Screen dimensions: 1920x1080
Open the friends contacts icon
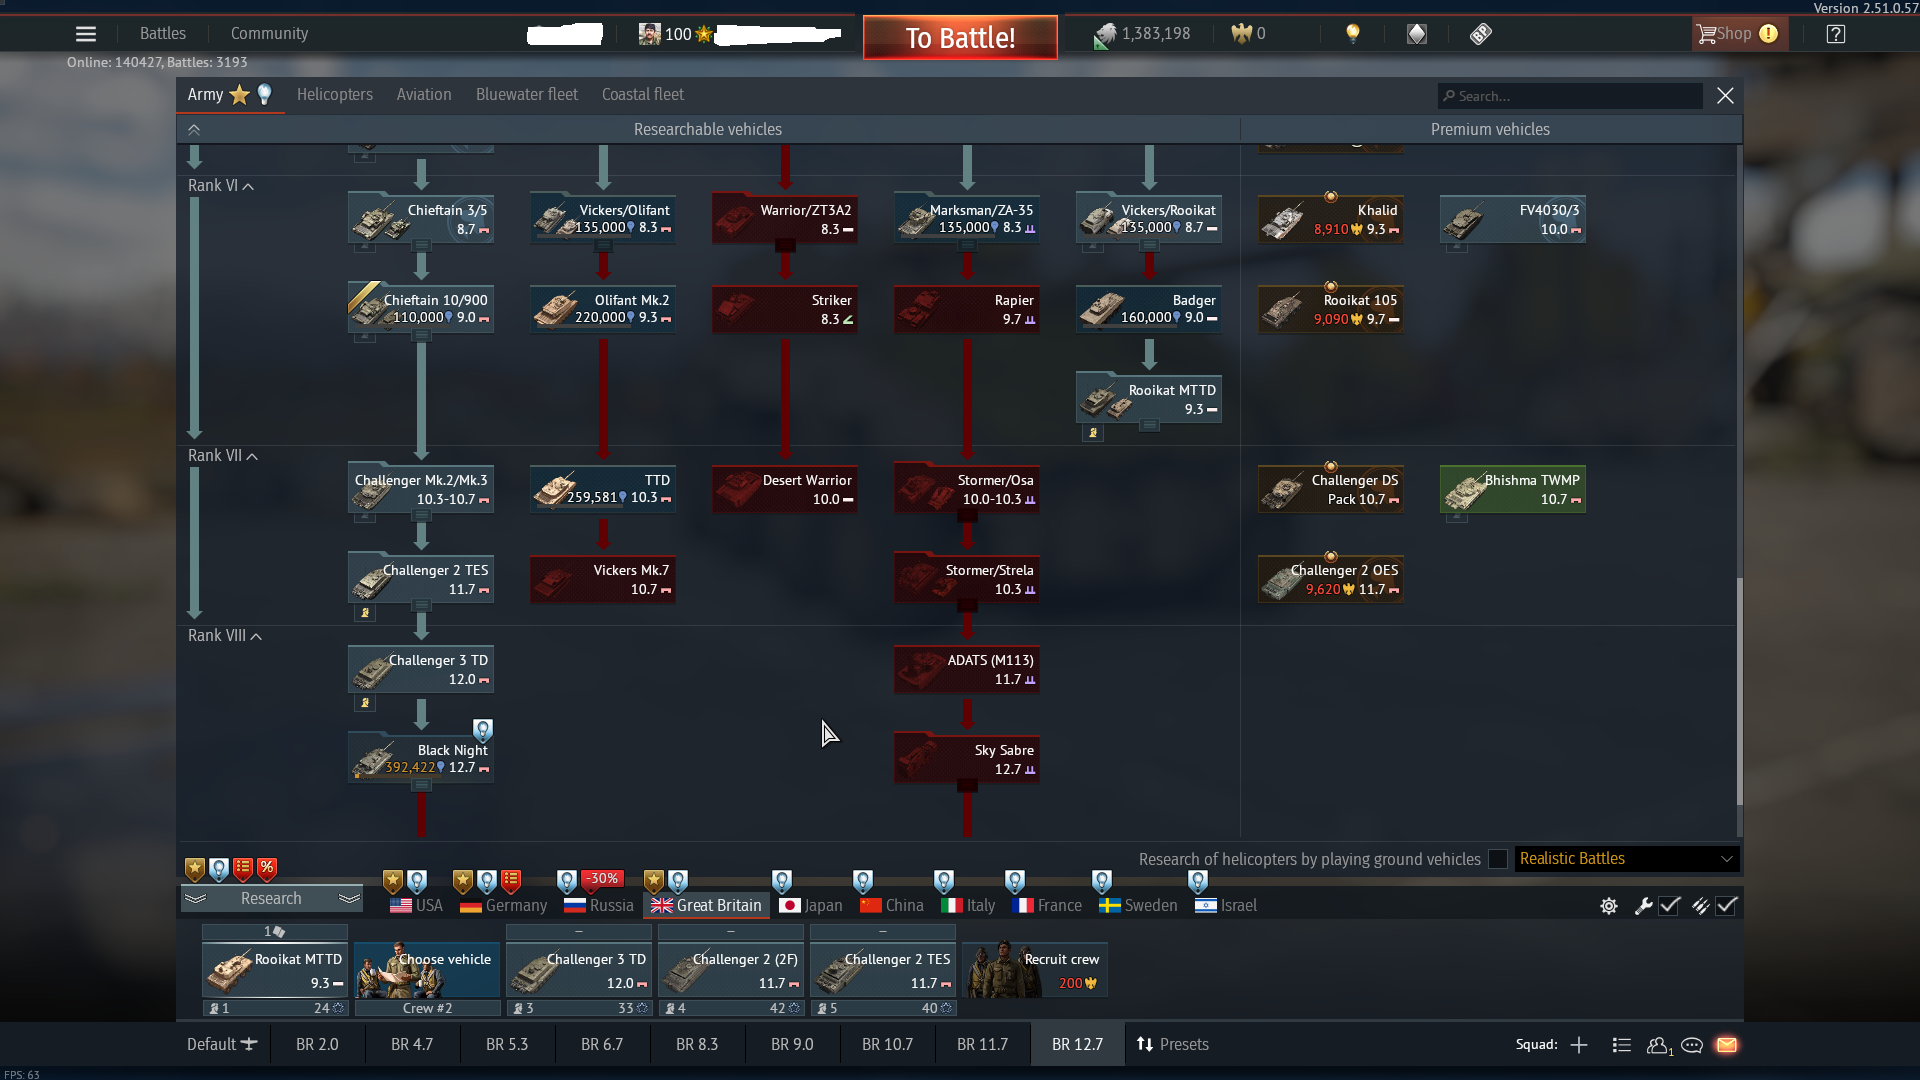1658,1045
